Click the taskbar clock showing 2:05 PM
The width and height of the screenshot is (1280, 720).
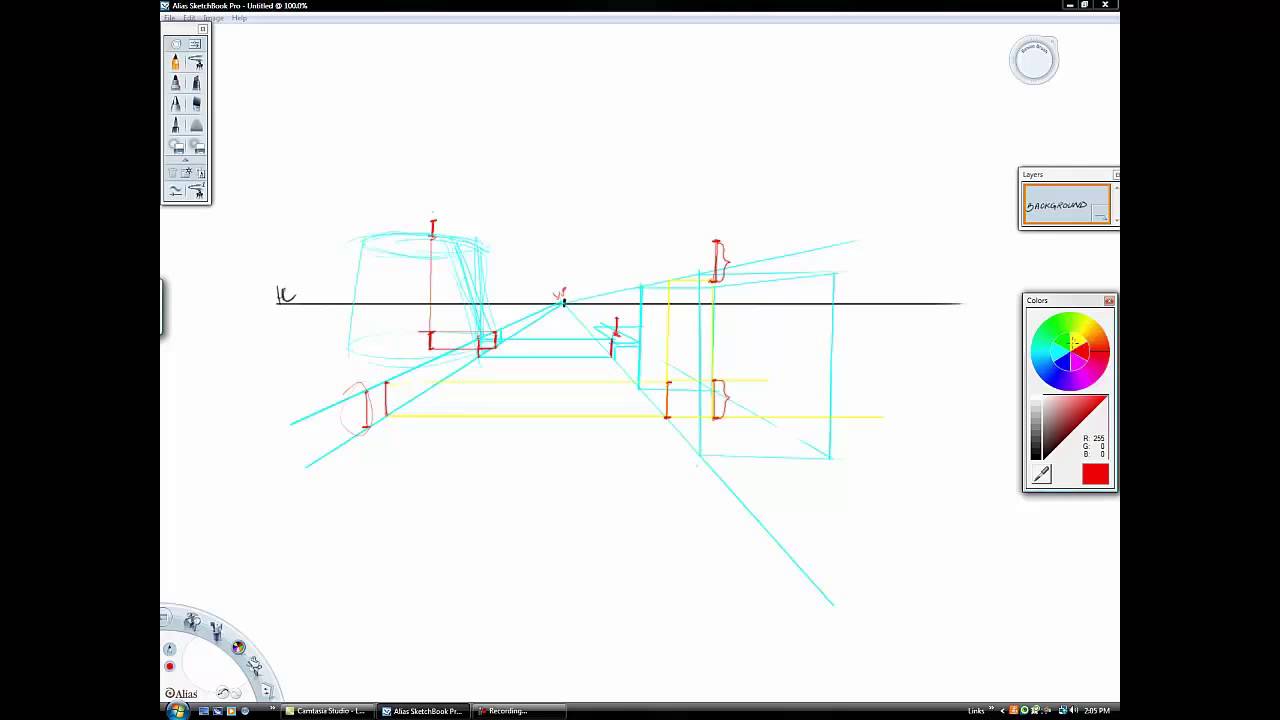(1097, 711)
